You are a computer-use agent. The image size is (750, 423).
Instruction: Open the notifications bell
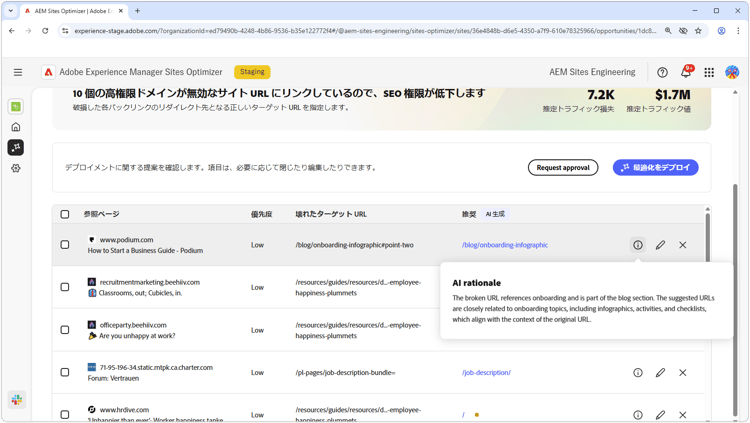685,72
